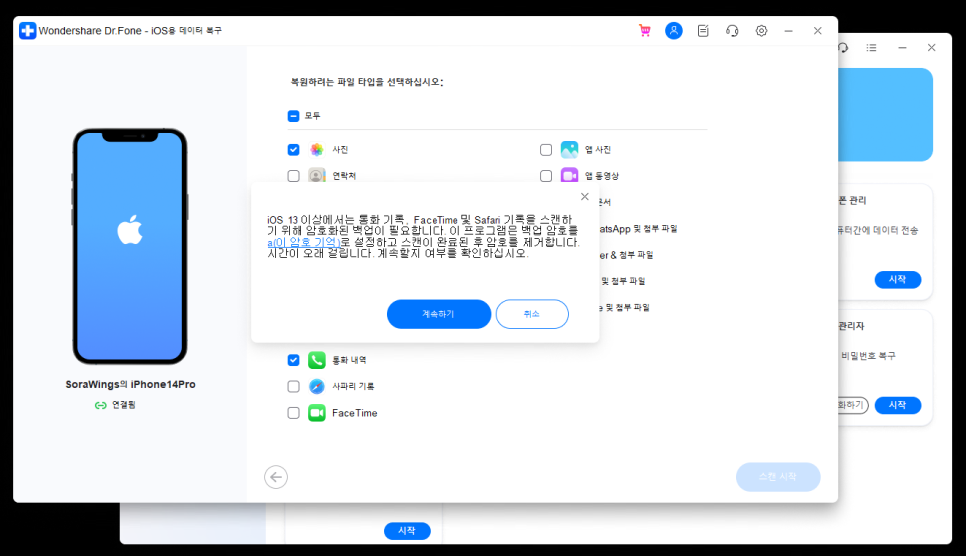Minimize the Dr.Fone iOS recovery window

pyautogui.click(x=789, y=31)
